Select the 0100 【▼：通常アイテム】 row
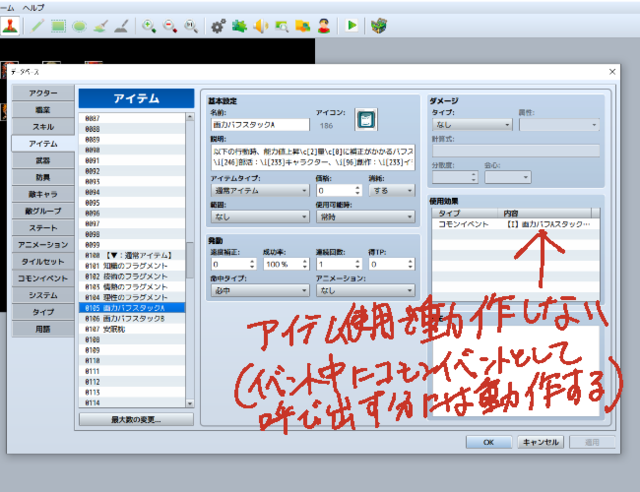640x492 pixels. [132, 255]
